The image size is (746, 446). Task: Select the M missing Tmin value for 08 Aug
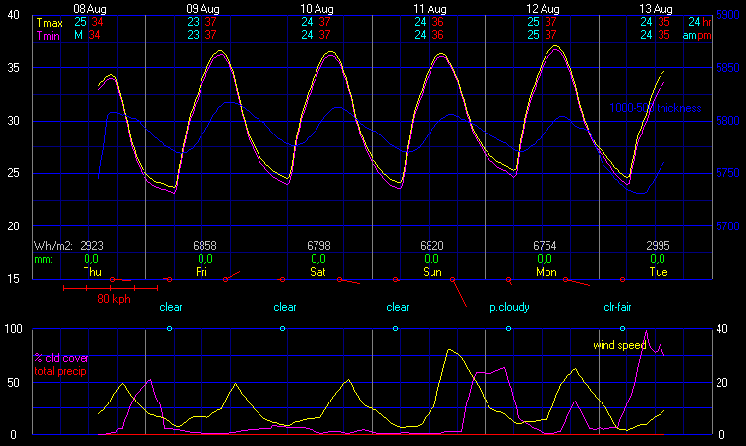pos(79,35)
